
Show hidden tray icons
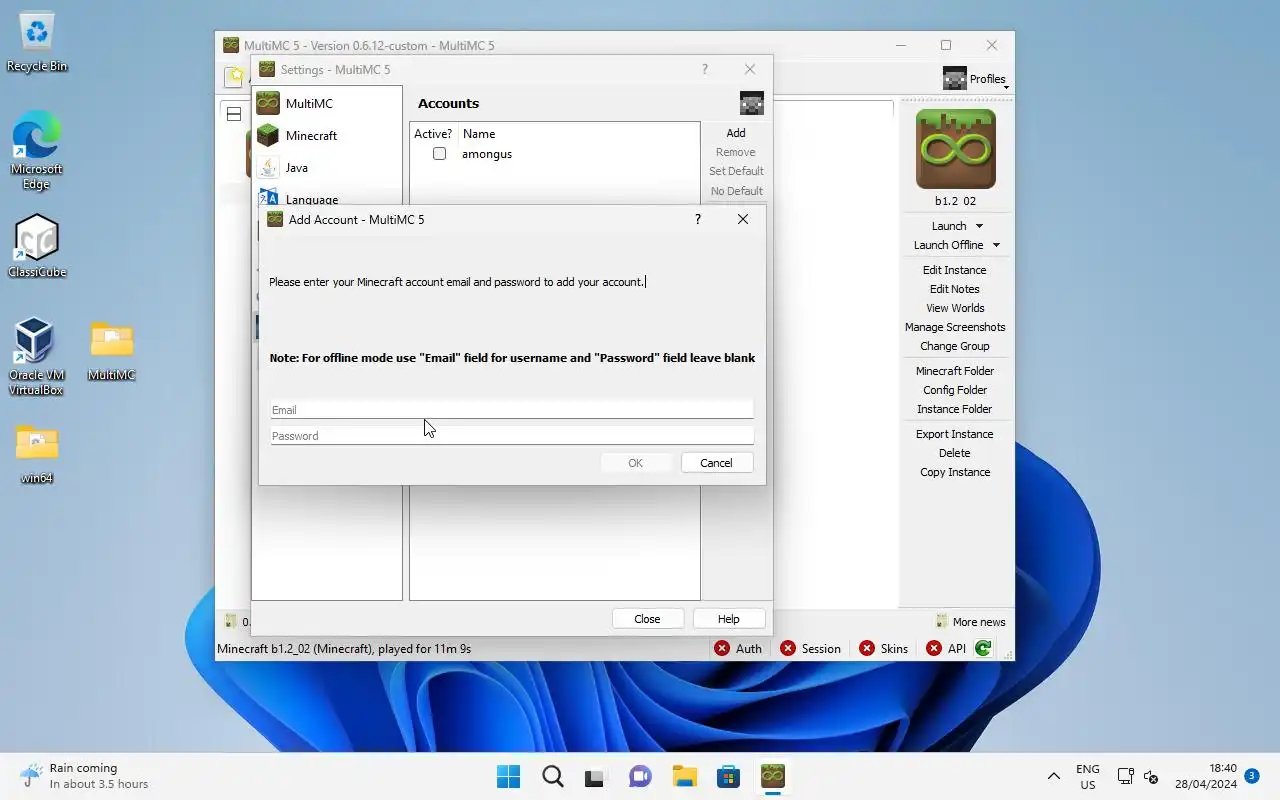pos(1053,776)
